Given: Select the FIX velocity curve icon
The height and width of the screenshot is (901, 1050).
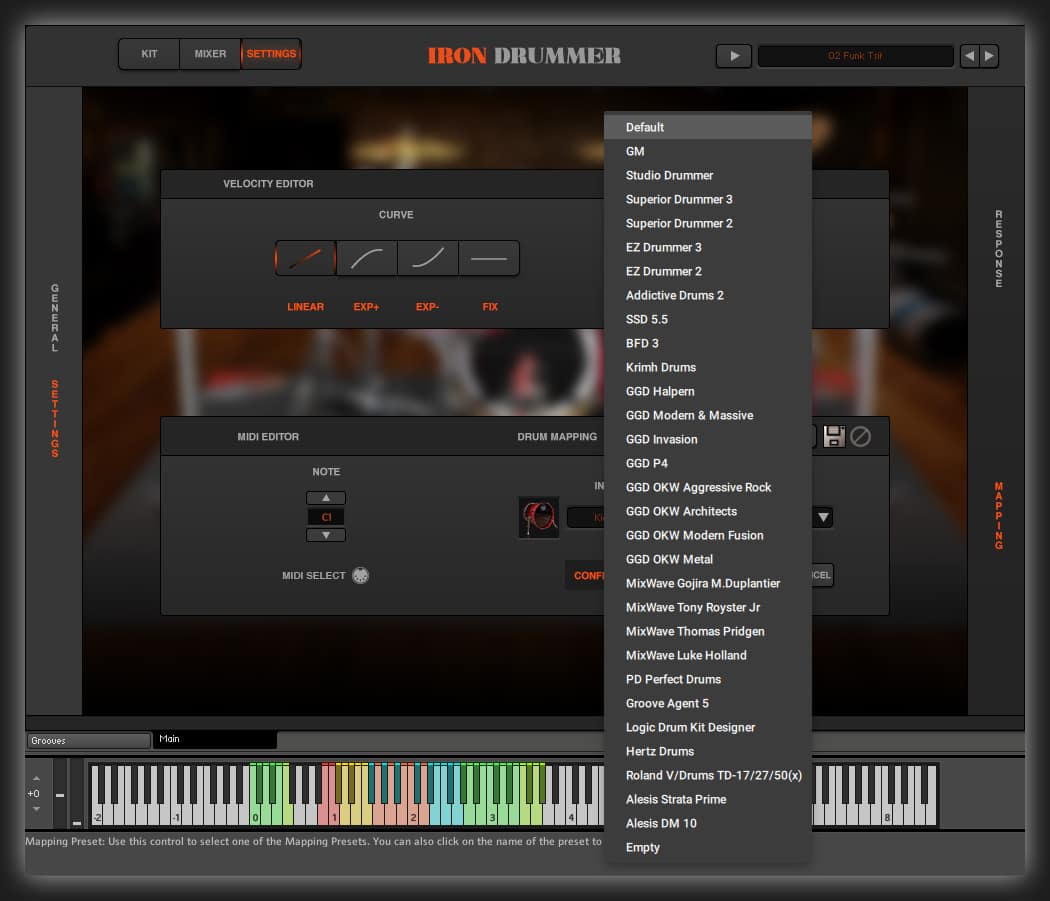Looking at the screenshot, I should click(489, 258).
